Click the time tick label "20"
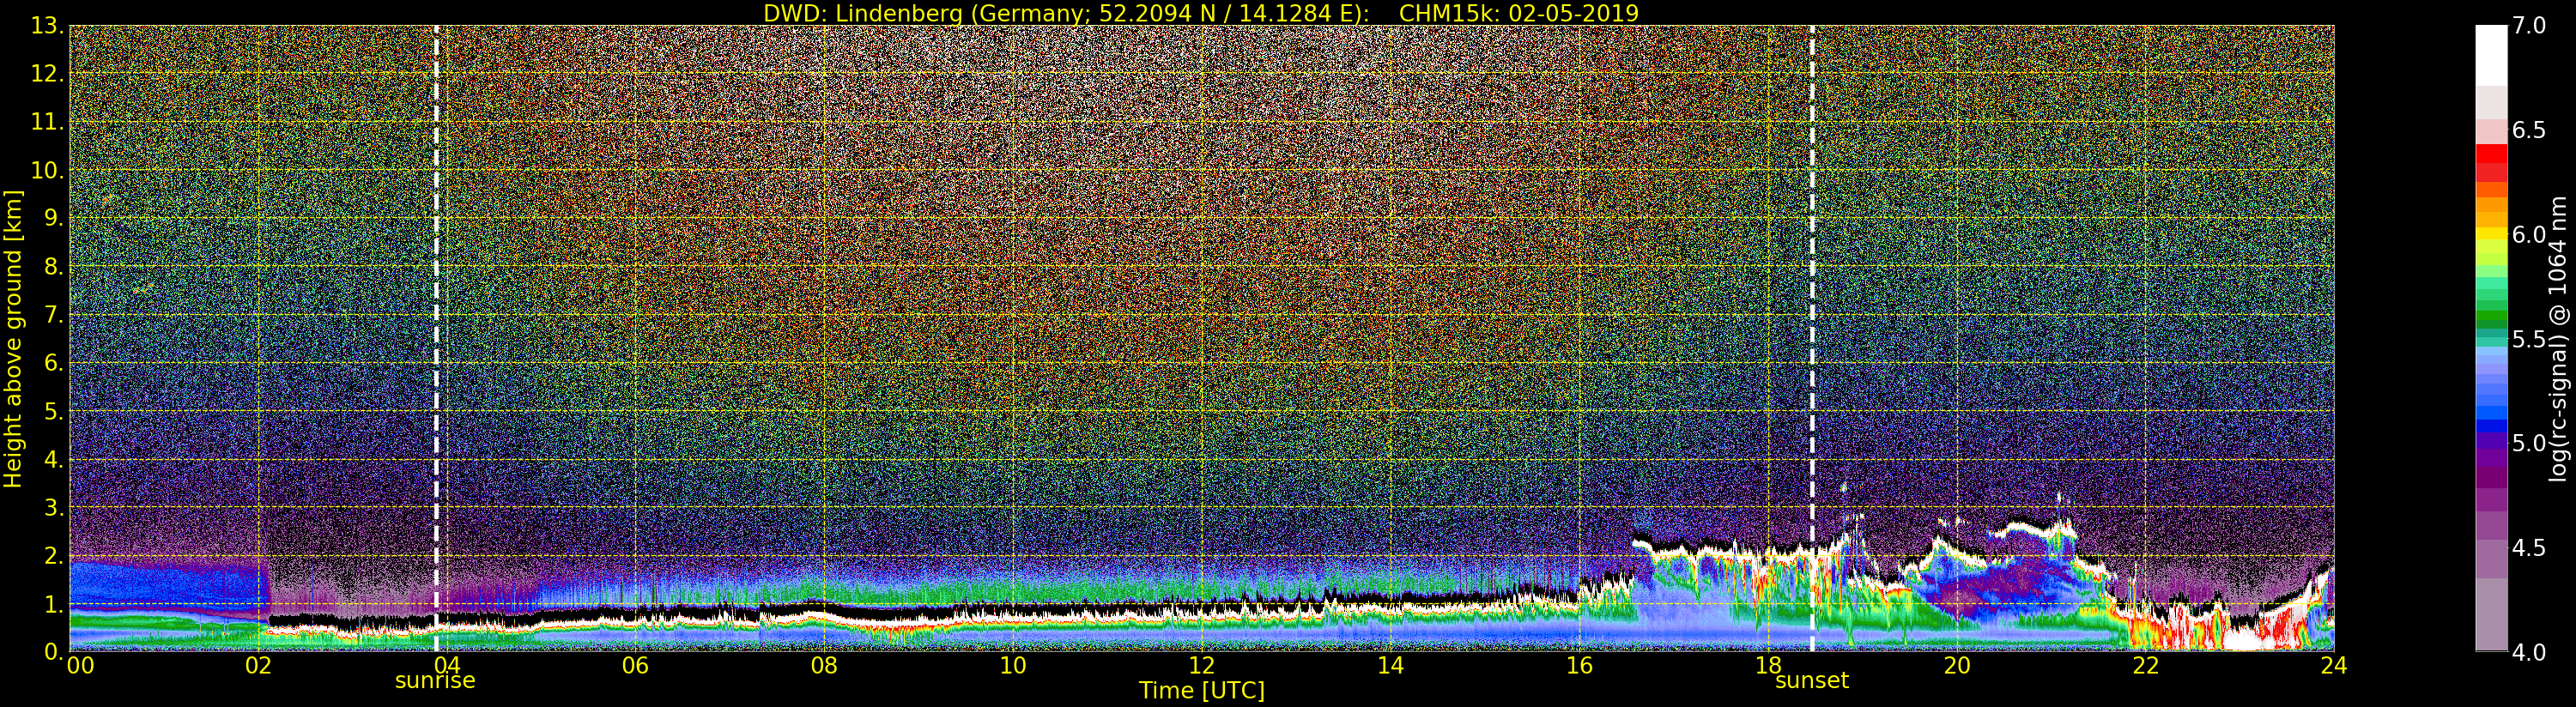The height and width of the screenshot is (707, 2576). click(1957, 665)
